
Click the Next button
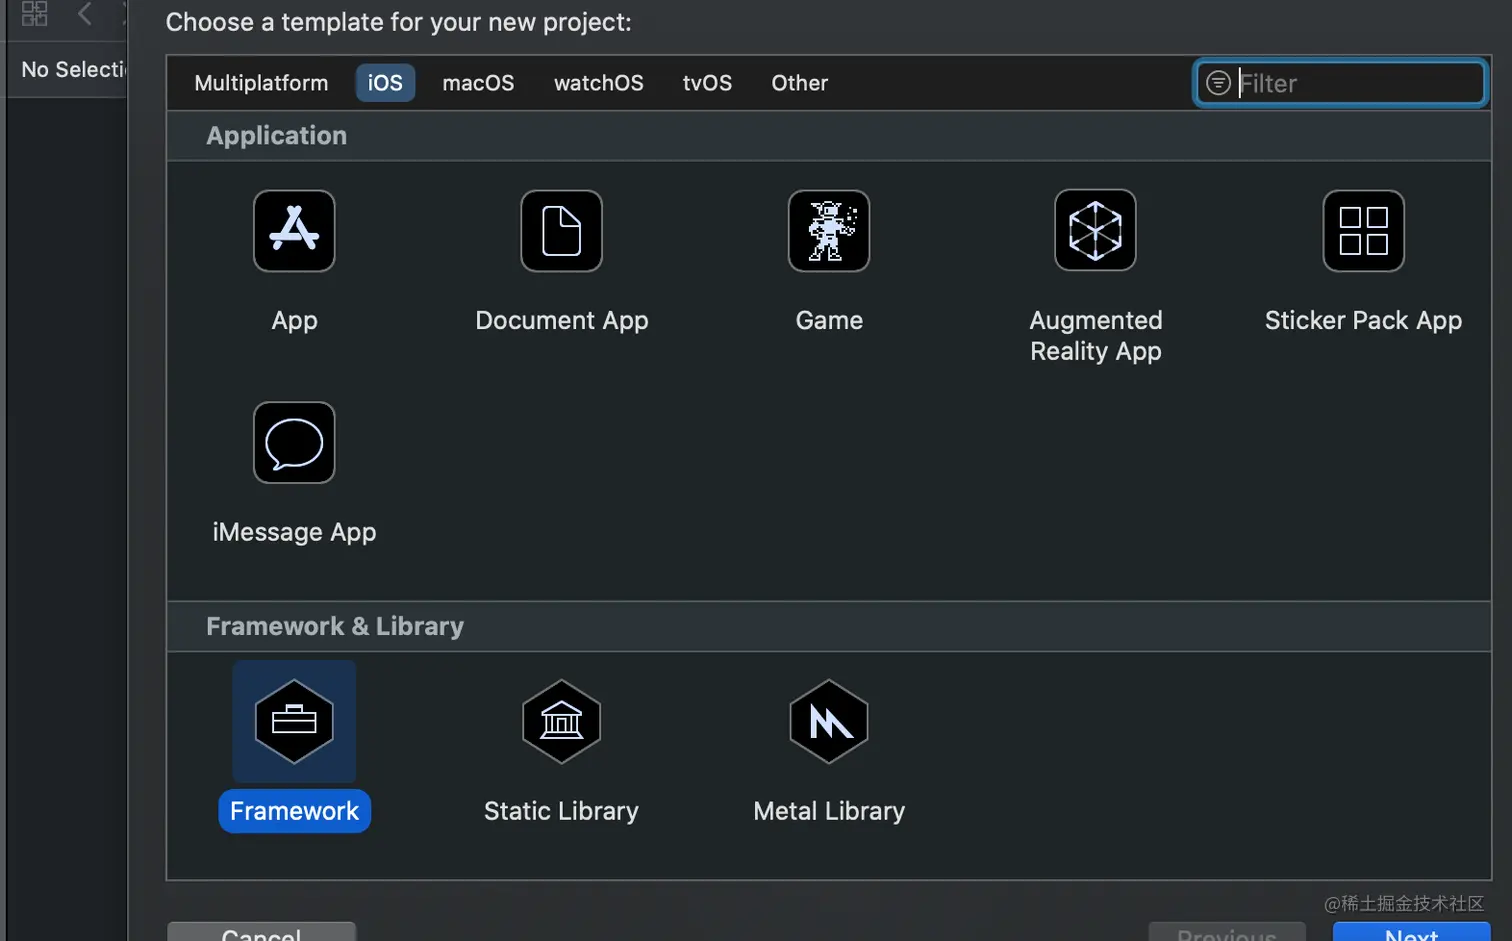1411,932
